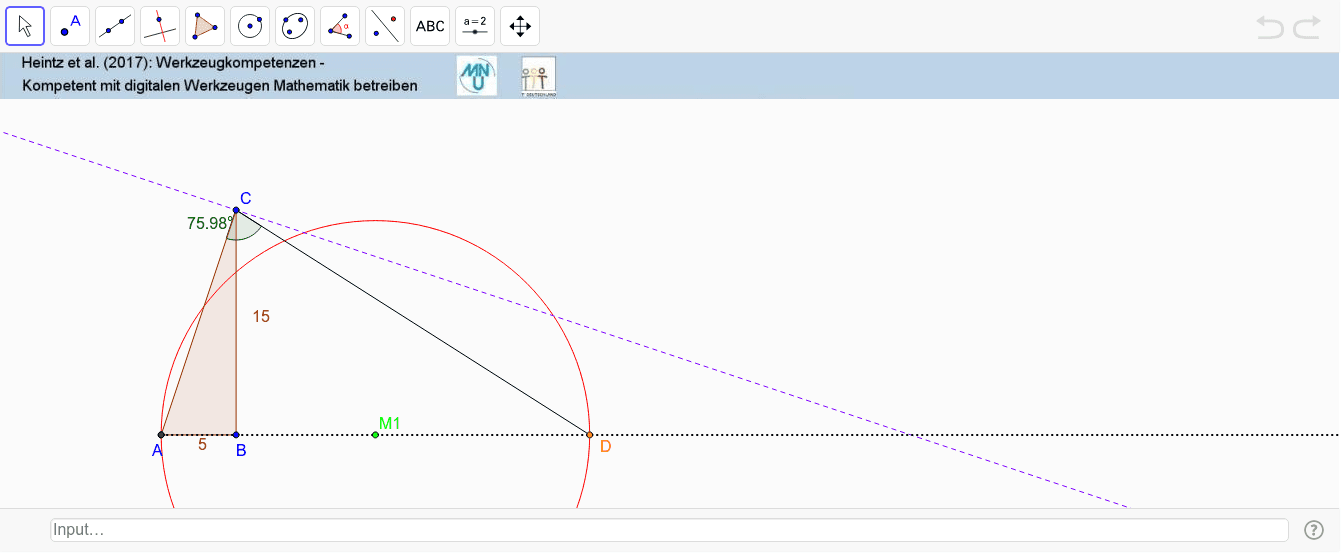The width and height of the screenshot is (1341, 553).
Task: Click the T3 Deutschland logo image
Action: click(x=539, y=76)
